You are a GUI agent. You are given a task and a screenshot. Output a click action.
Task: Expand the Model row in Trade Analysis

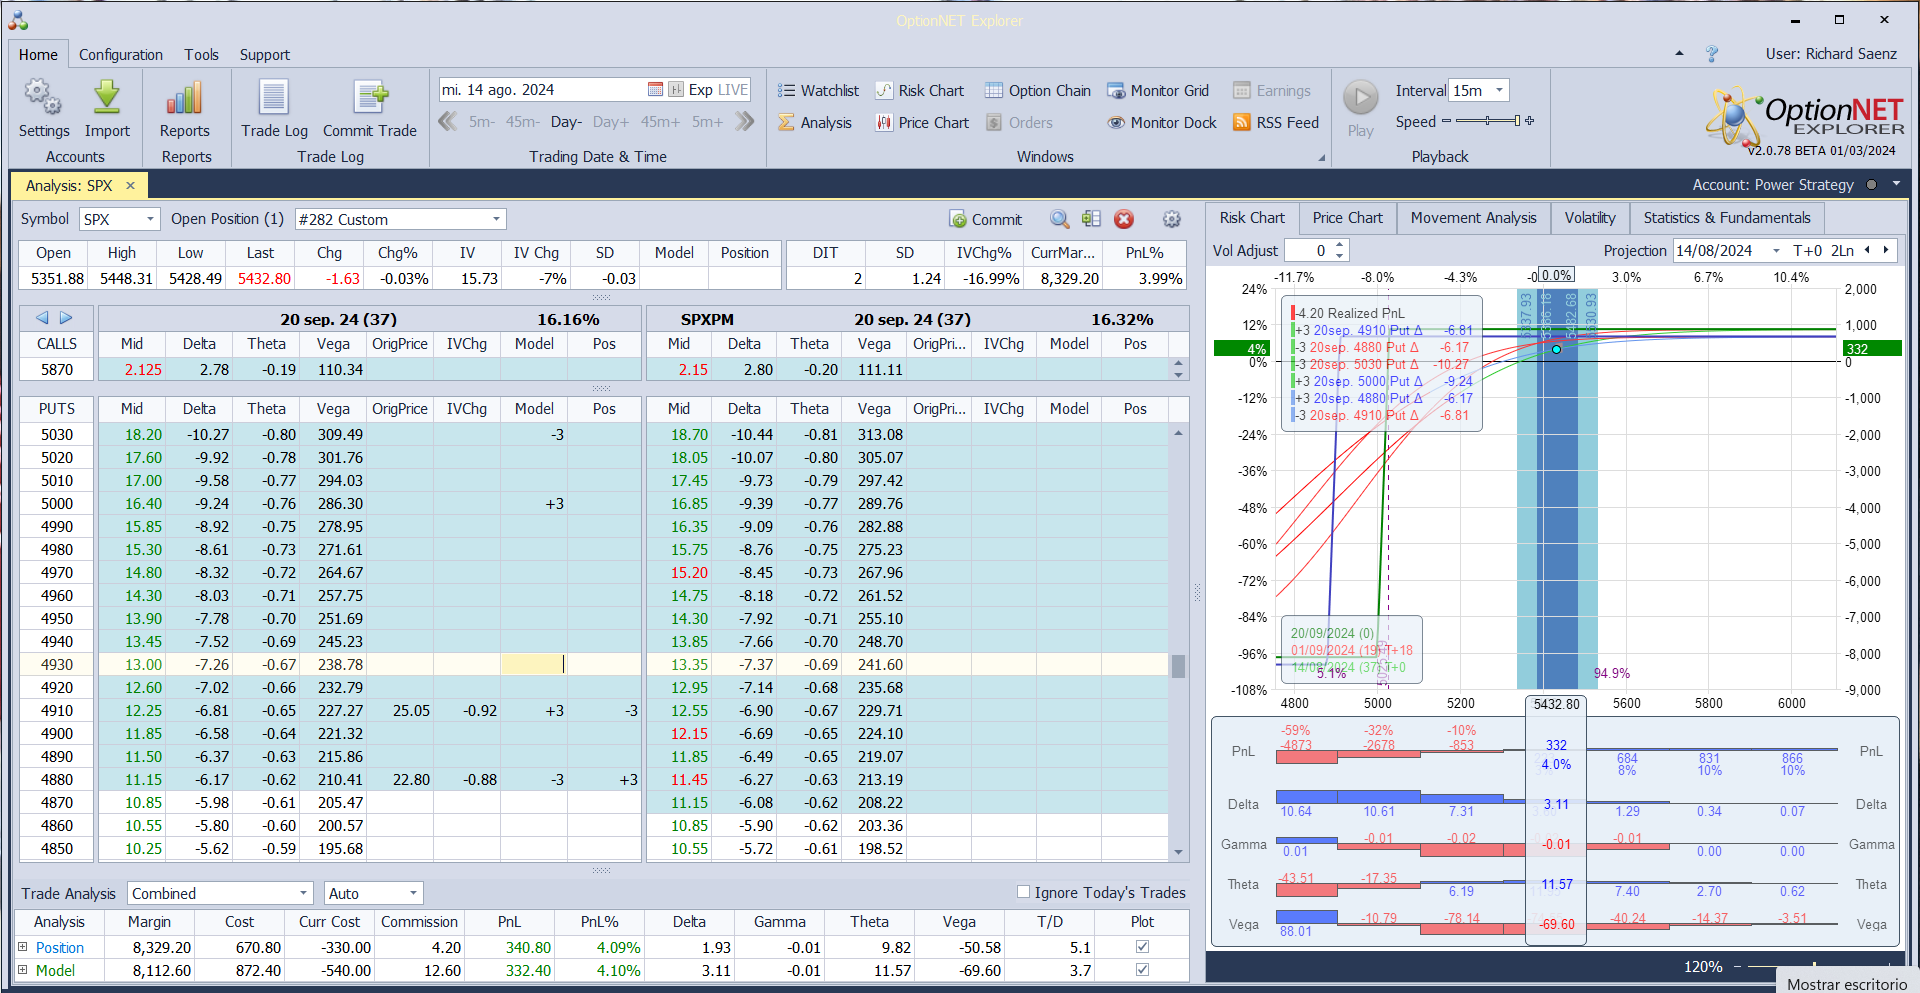pyautogui.click(x=22, y=969)
